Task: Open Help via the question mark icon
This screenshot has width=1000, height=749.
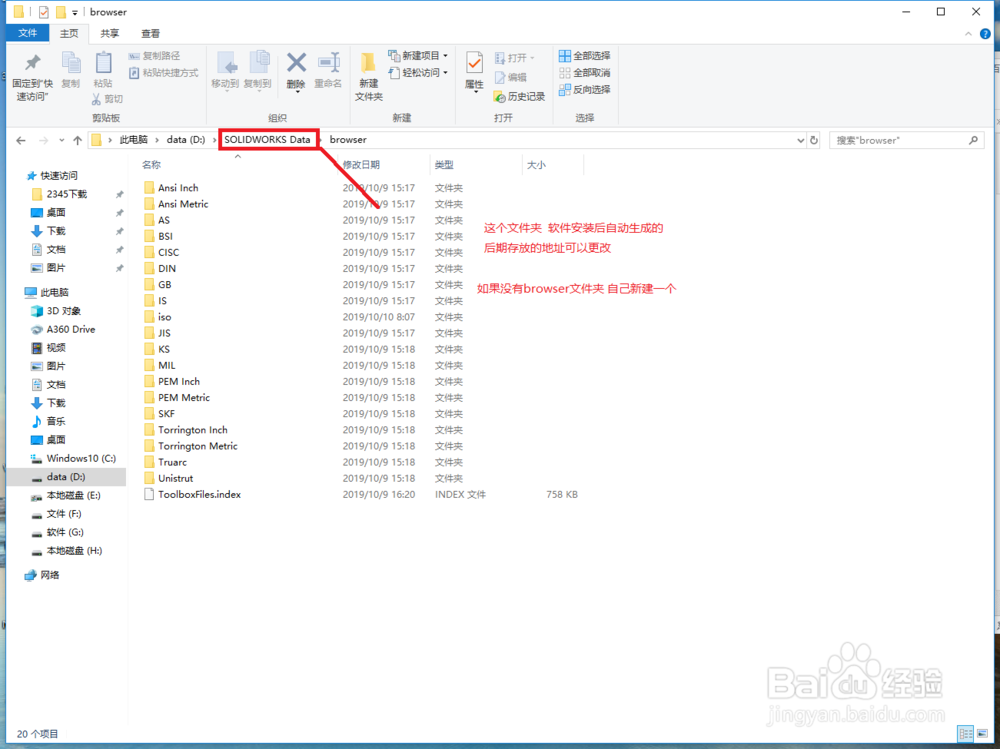Action: tap(985, 34)
